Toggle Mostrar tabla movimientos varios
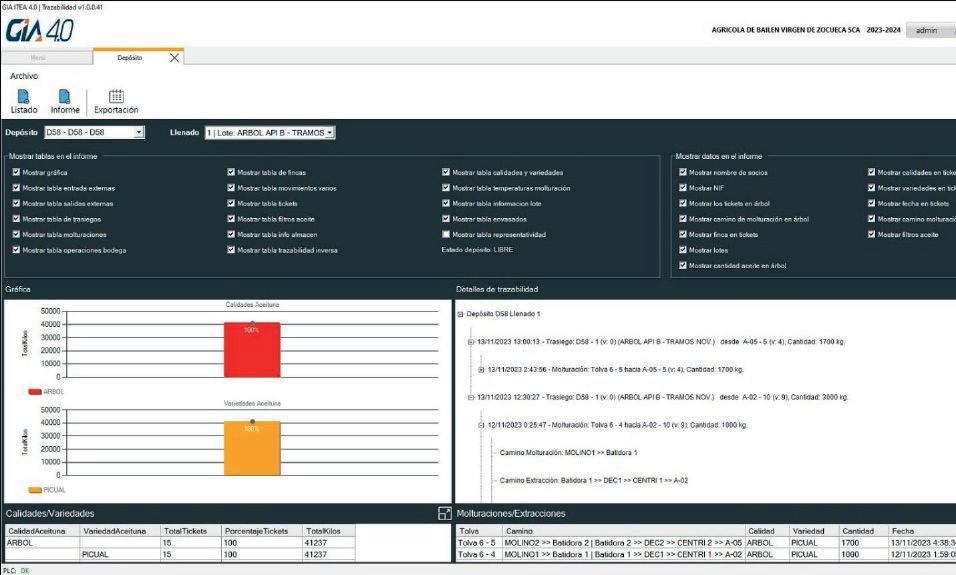This screenshot has height=575, width=956. point(231,188)
